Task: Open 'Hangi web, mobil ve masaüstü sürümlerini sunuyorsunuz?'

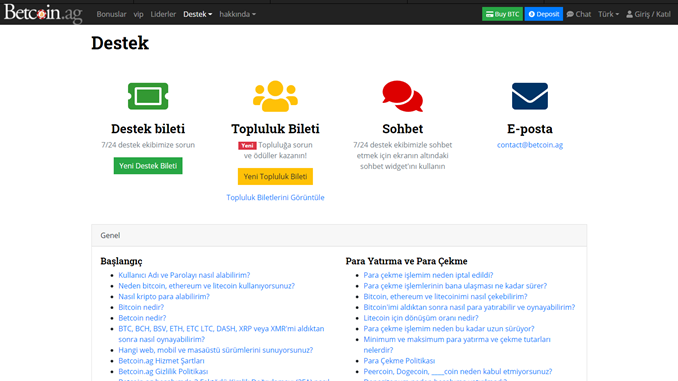Action: [216, 350]
